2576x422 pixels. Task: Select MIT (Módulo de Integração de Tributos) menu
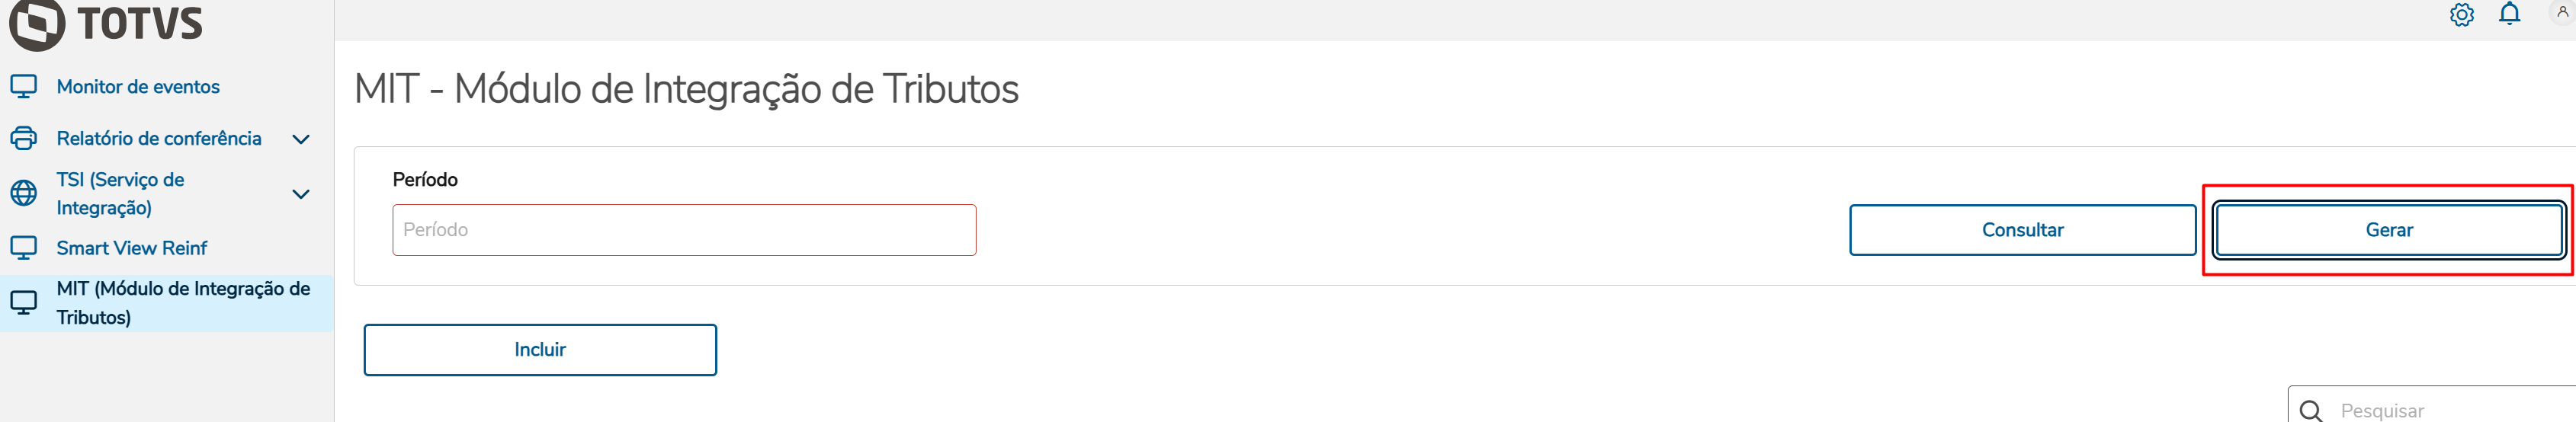pos(183,302)
